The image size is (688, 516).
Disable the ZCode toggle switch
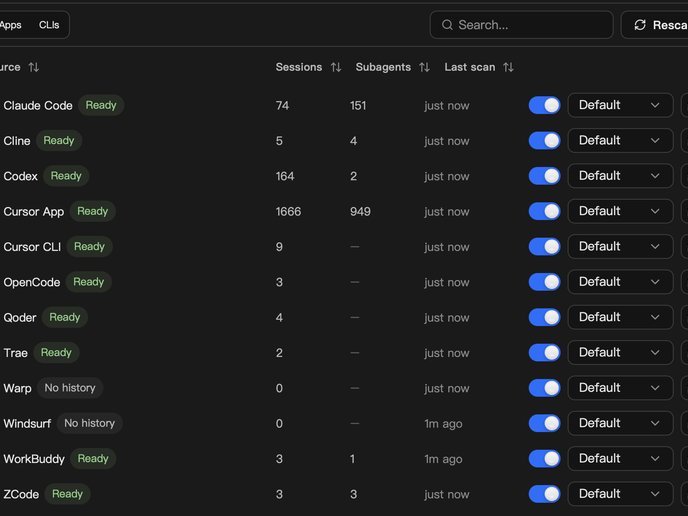(545, 494)
